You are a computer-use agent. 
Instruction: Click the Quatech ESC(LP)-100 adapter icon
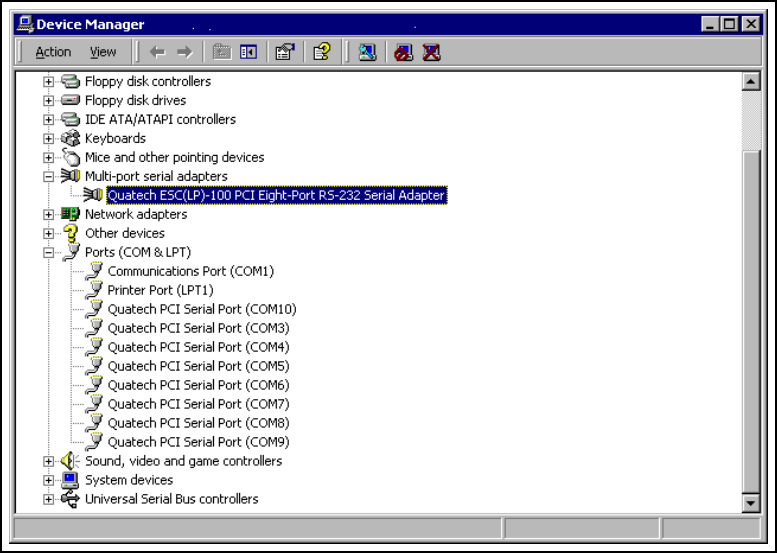point(93,195)
